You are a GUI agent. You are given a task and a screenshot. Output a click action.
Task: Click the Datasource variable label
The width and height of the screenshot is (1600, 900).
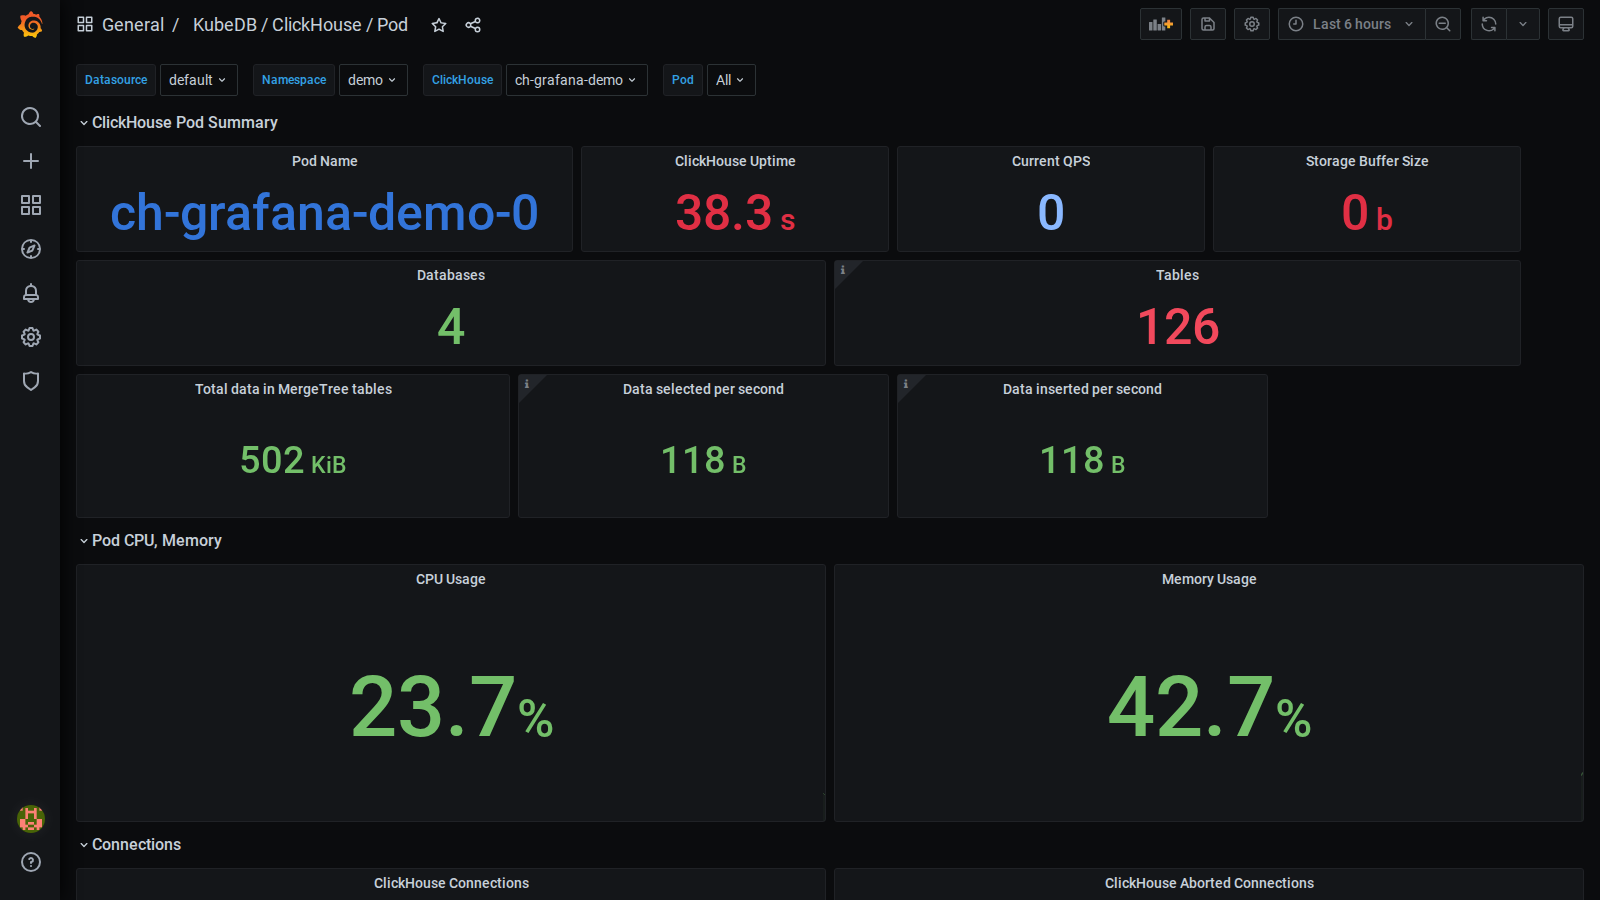pyautogui.click(x=116, y=80)
